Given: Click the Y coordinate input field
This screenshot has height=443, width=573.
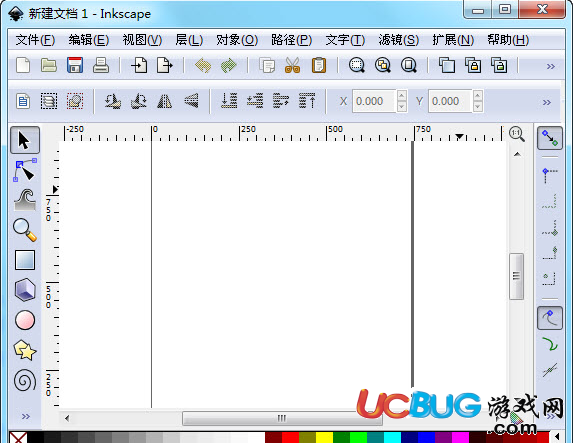Looking at the screenshot, I should tap(450, 101).
